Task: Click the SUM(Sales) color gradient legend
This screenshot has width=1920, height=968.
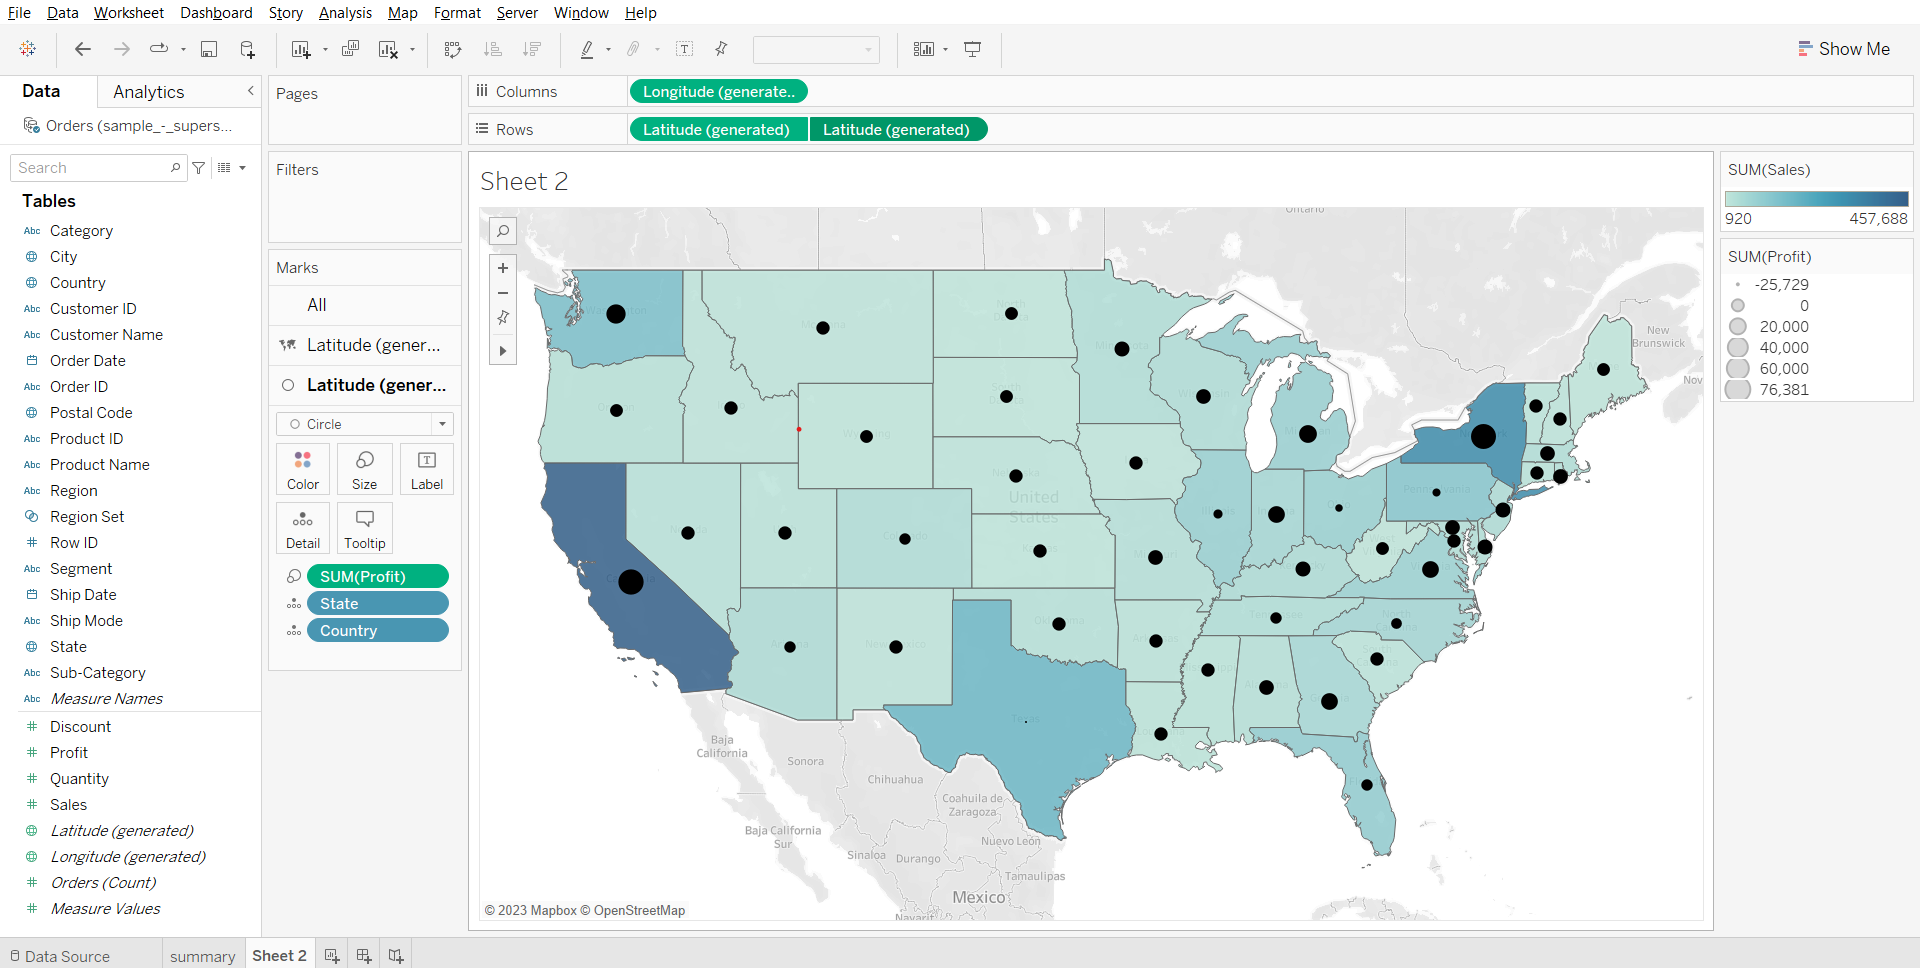Action: coord(1816,199)
